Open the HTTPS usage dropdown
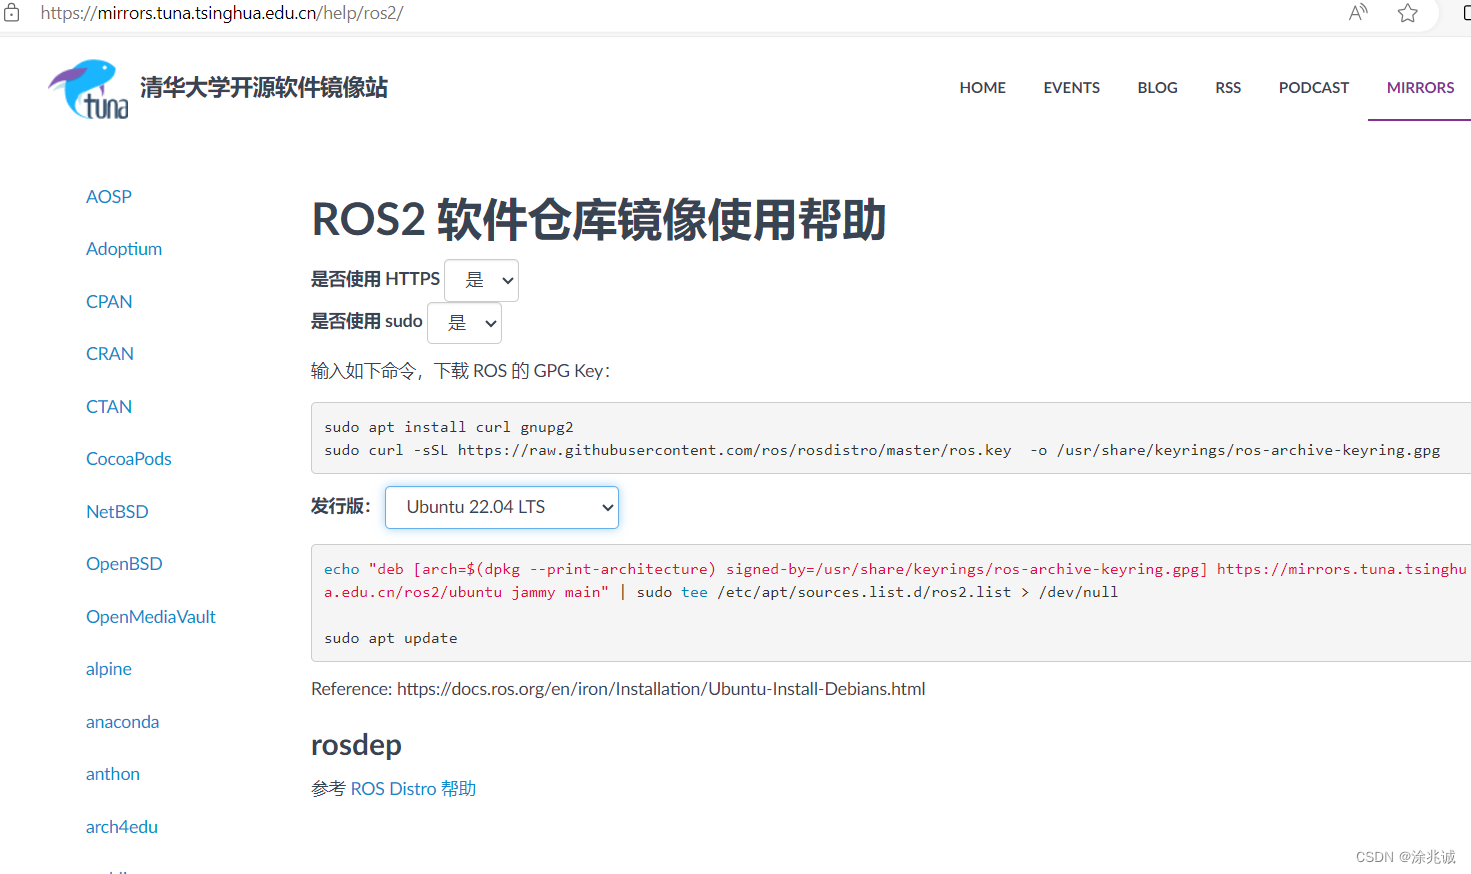Viewport: 1471px width, 874px height. coord(481,280)
